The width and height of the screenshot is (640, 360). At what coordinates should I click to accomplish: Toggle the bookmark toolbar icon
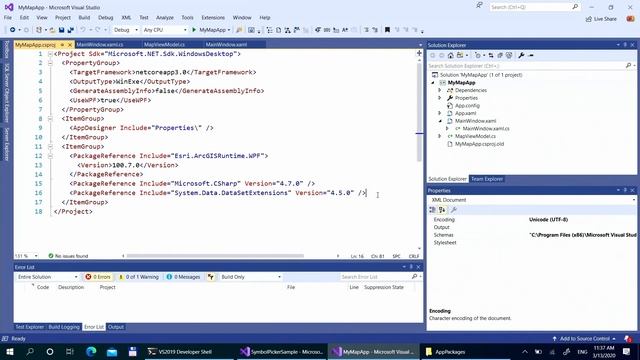click(387, 30)
